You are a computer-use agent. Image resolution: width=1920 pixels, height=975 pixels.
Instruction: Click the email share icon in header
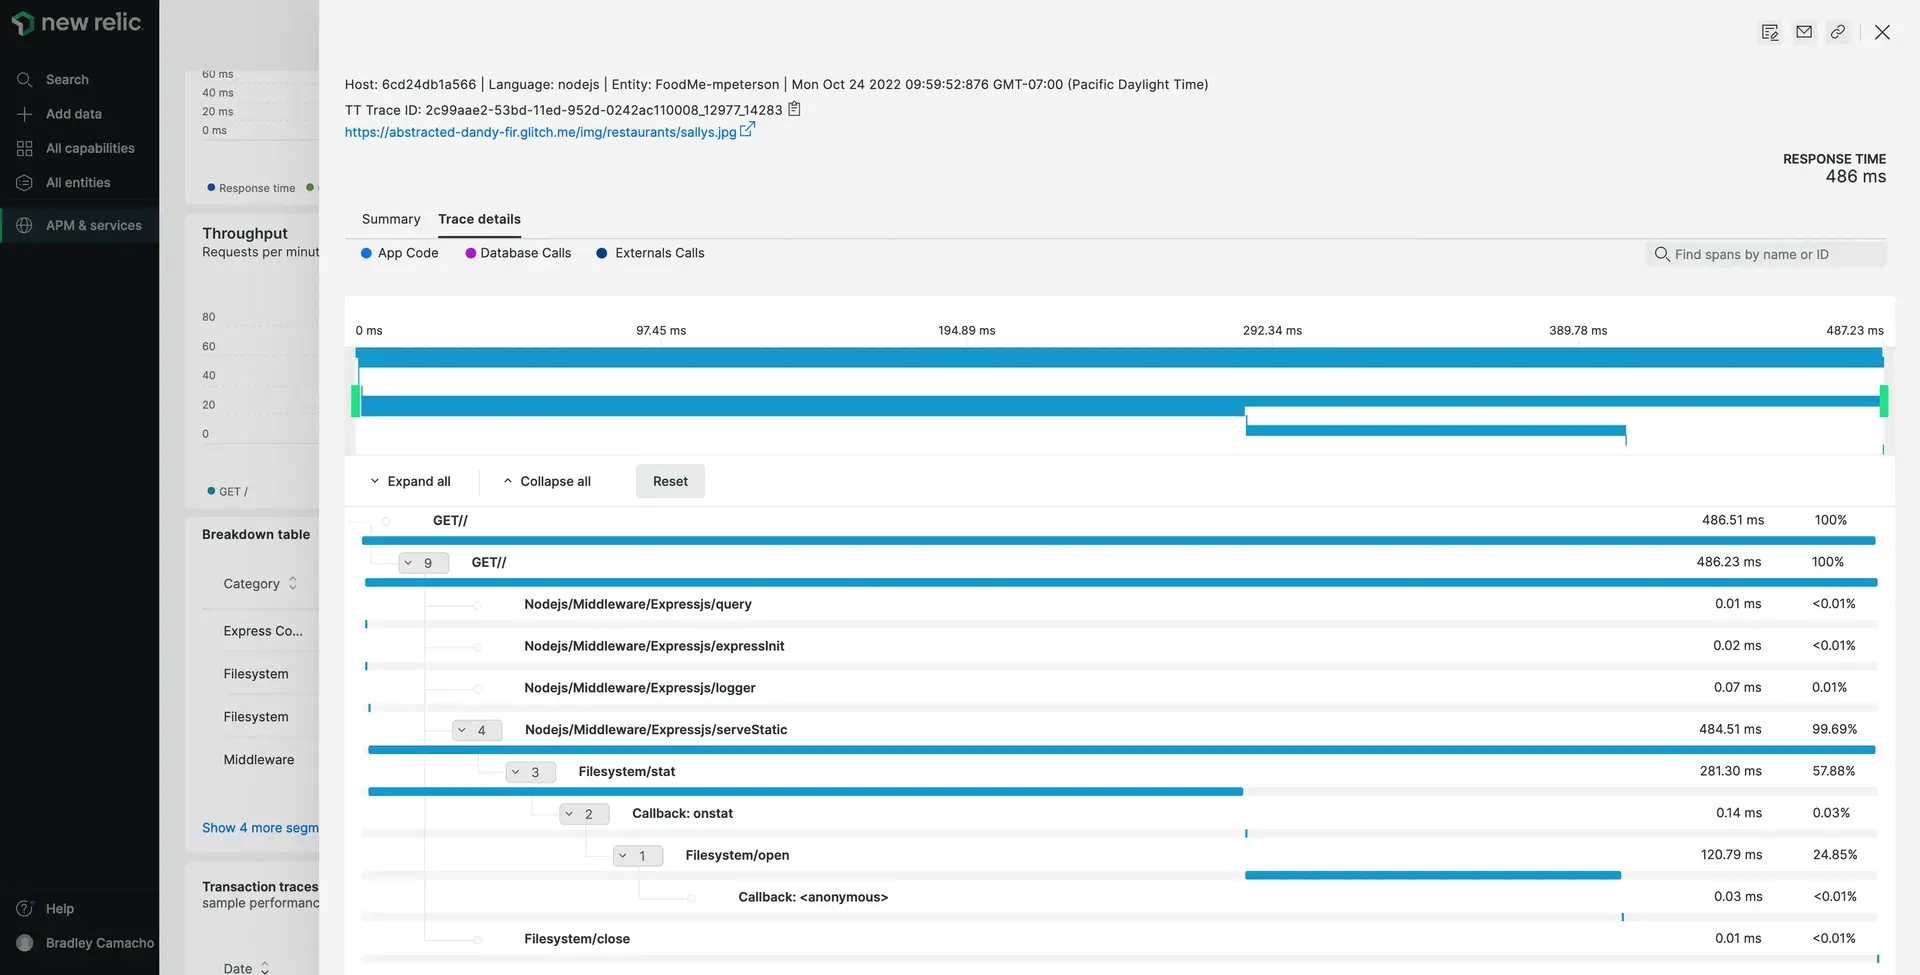[x=1804, y=32]
